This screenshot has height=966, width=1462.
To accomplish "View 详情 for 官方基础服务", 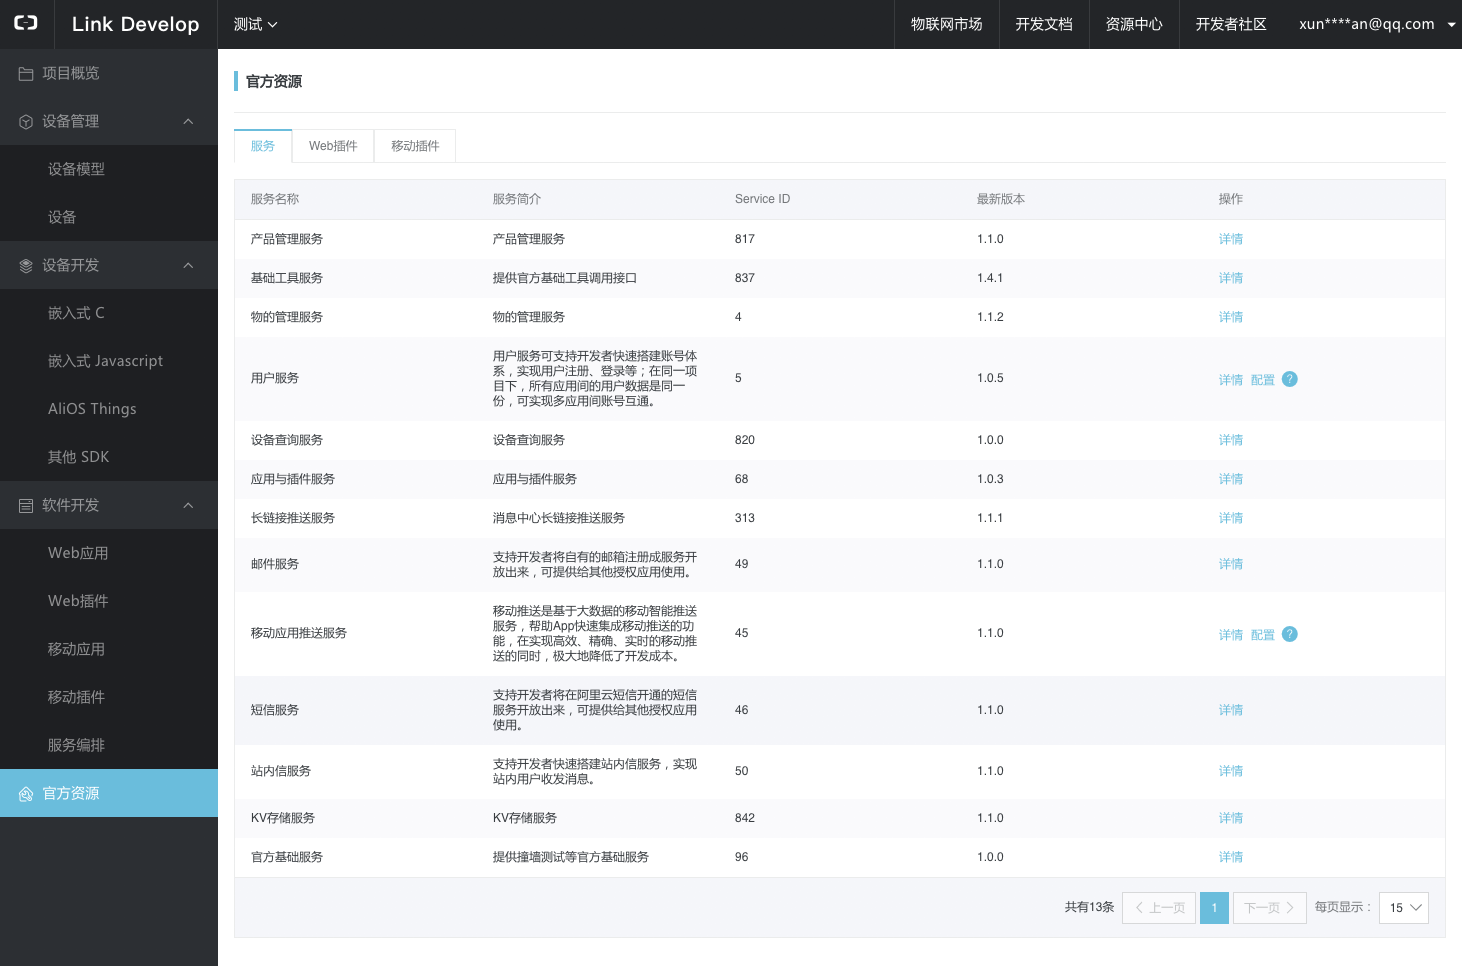I will click(x=1231, y=858).
